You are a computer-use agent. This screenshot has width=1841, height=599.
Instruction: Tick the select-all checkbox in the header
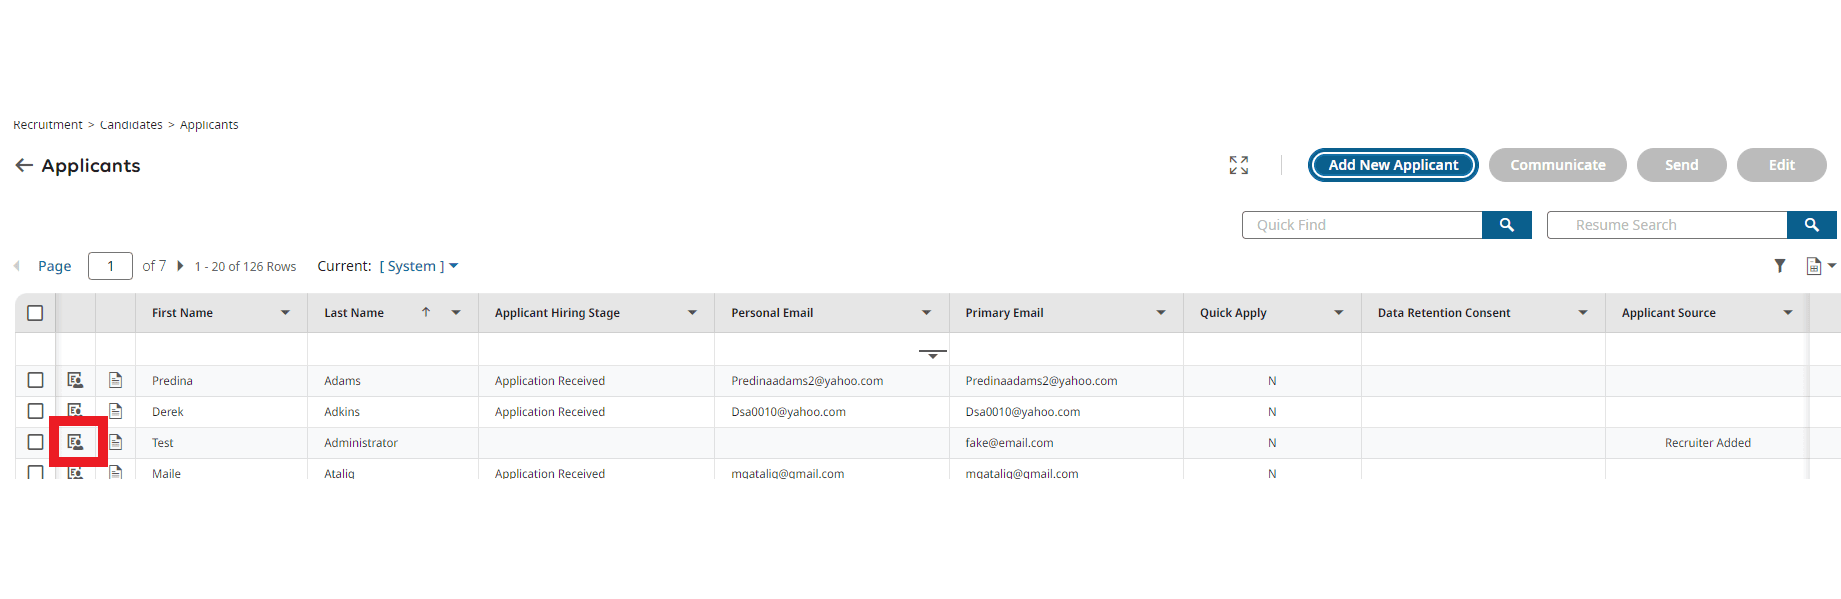point(35,313)
